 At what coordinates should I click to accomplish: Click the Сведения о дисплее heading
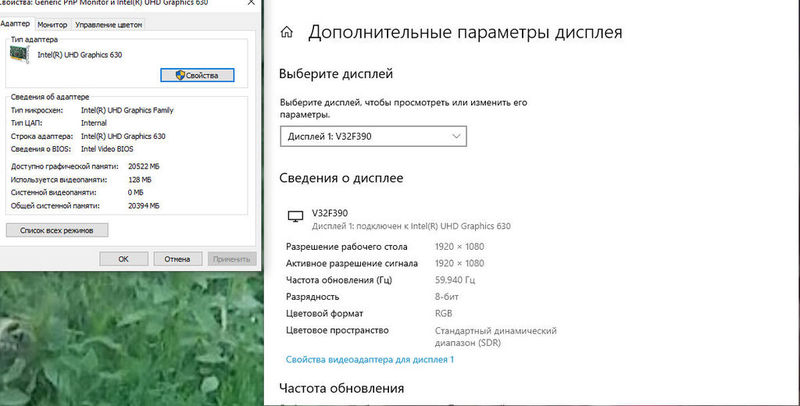click(341, 178)
